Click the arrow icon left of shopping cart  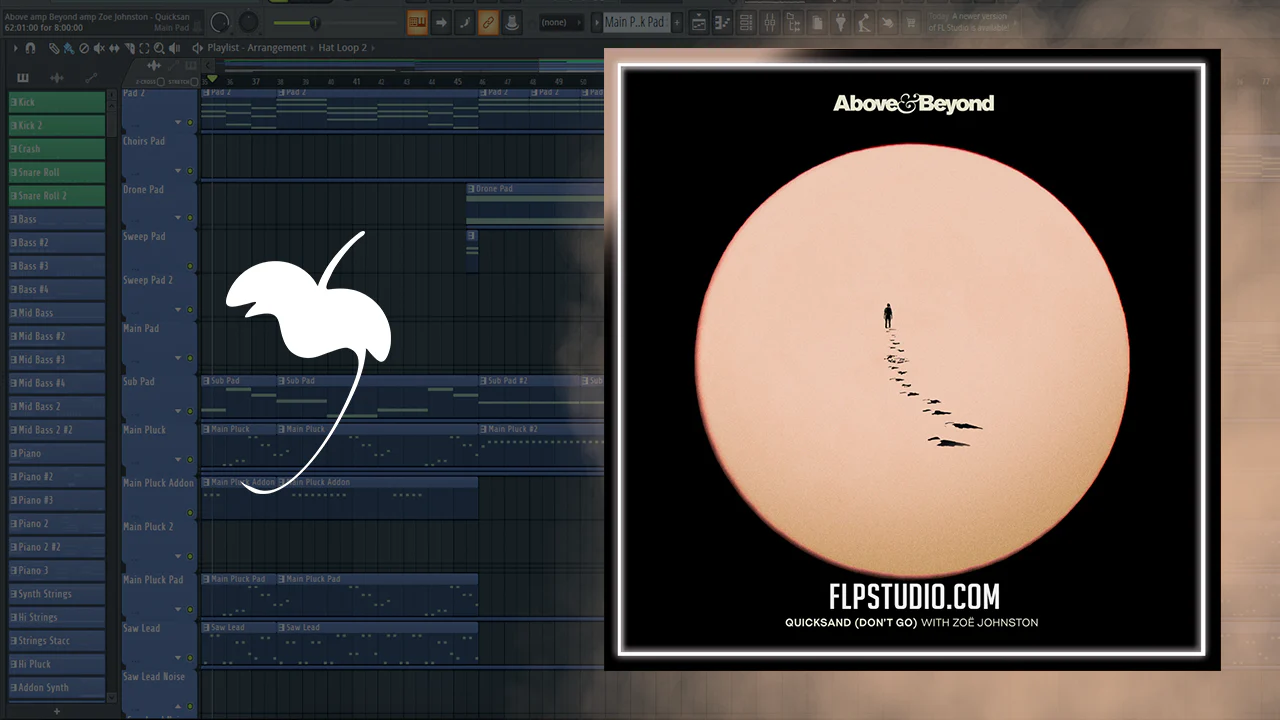(x=888, y=22)
